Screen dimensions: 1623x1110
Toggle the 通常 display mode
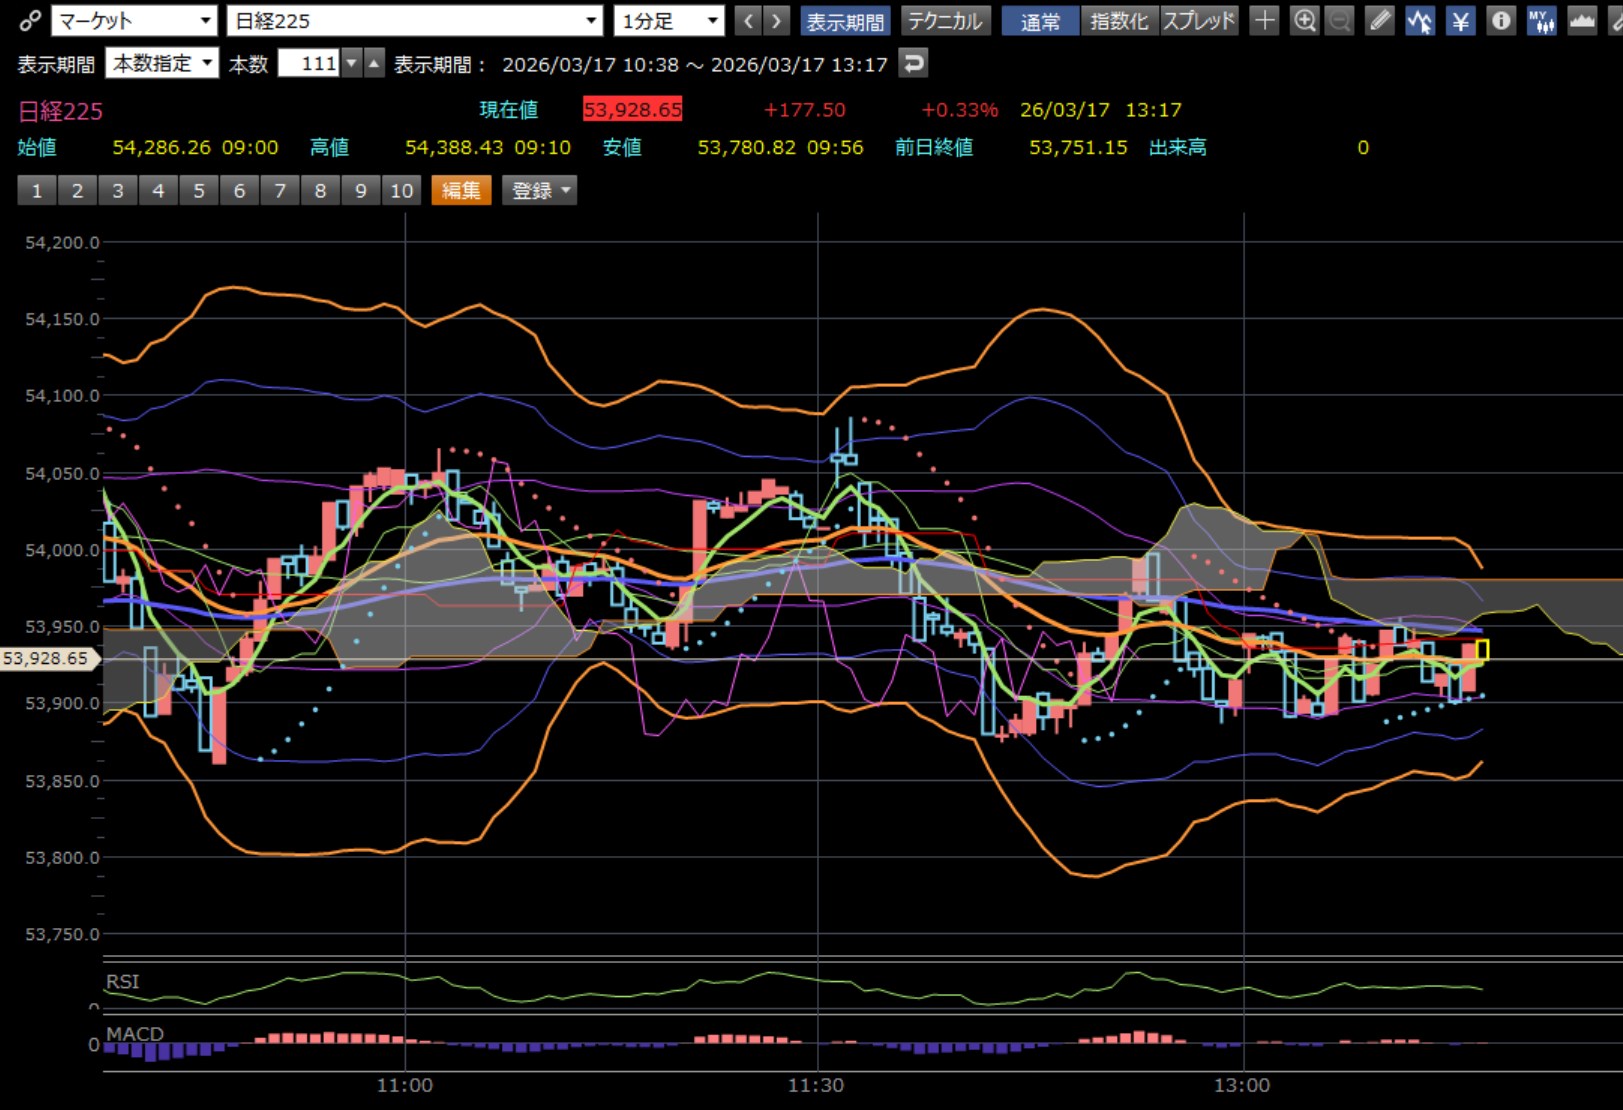1040,21
